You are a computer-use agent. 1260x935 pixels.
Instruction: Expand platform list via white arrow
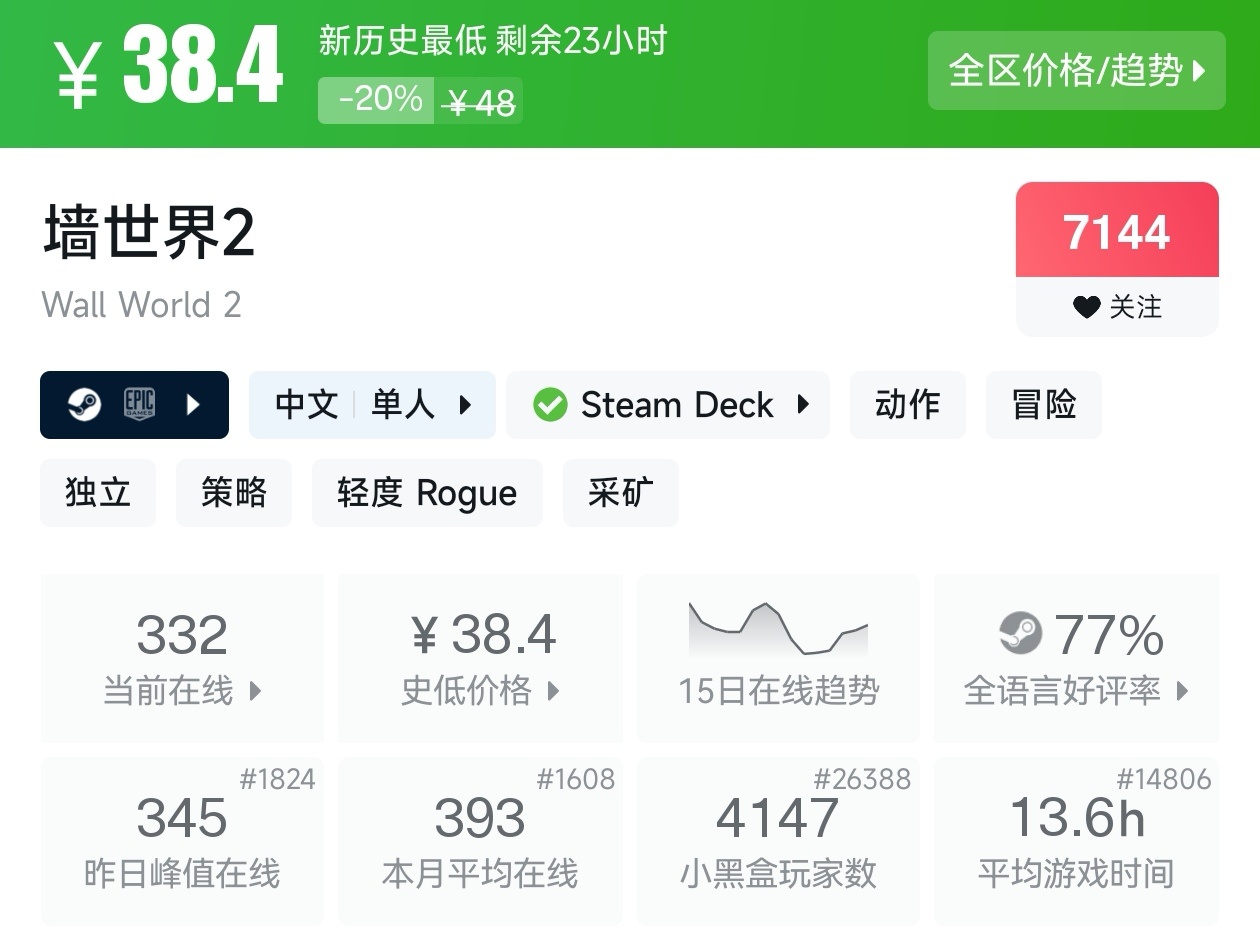194,405
